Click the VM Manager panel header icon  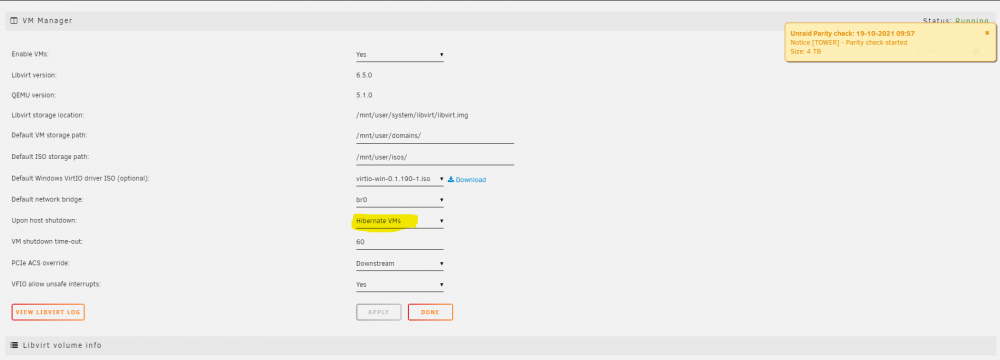coord(14,20)
